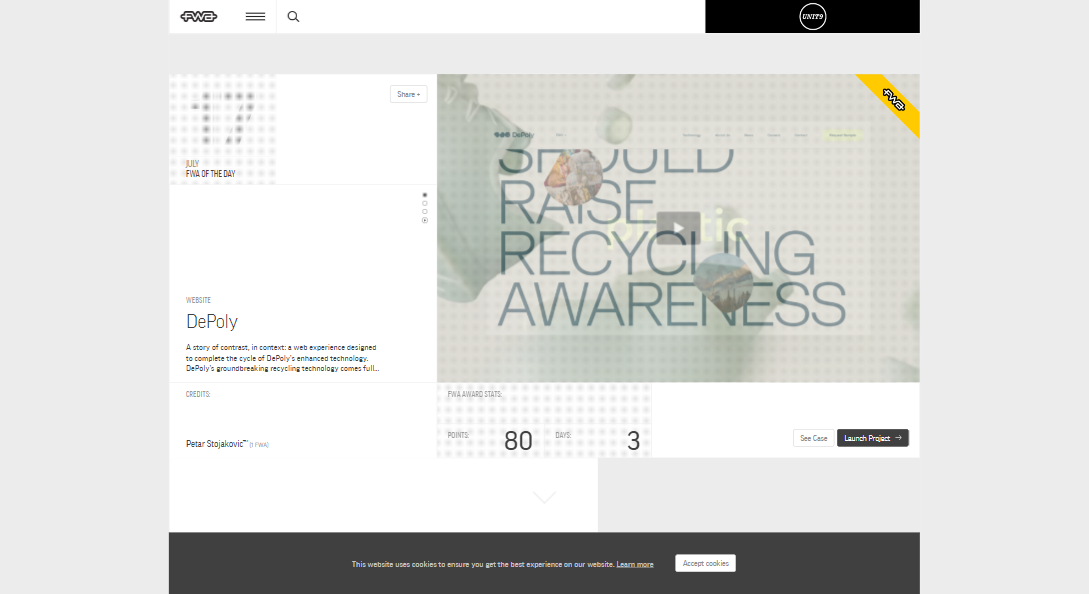Click the yellow FWA ribbon badge
The image size is (1089, 594).
pyautogui.click(x=893, y=99)
